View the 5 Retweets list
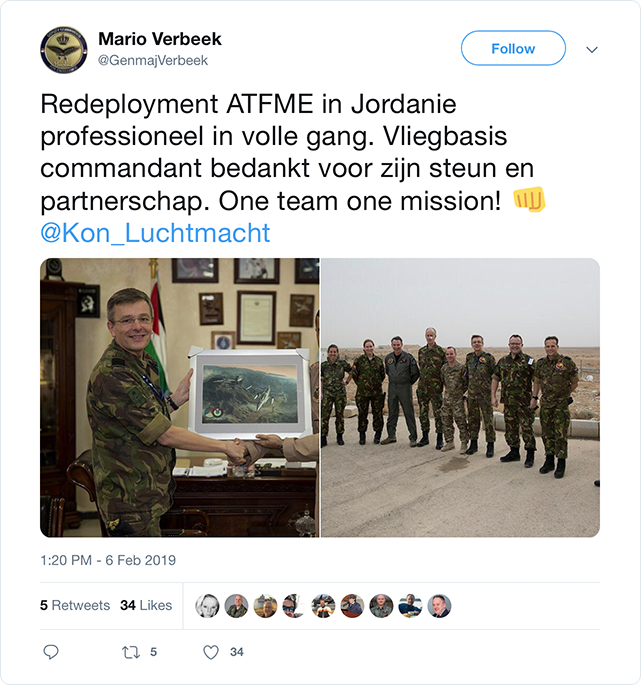Screen dimensions: 641x685 [x=75, y=605]
